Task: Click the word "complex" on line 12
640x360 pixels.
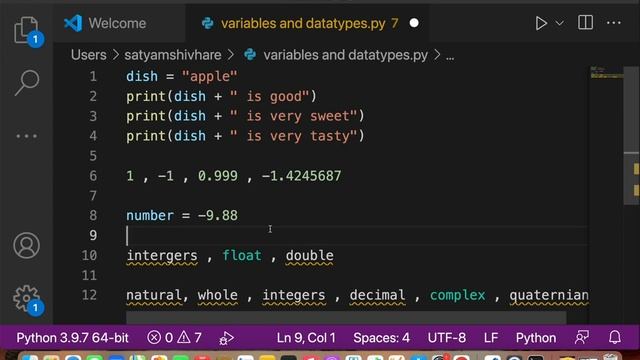Action: (x=458, y=295)
